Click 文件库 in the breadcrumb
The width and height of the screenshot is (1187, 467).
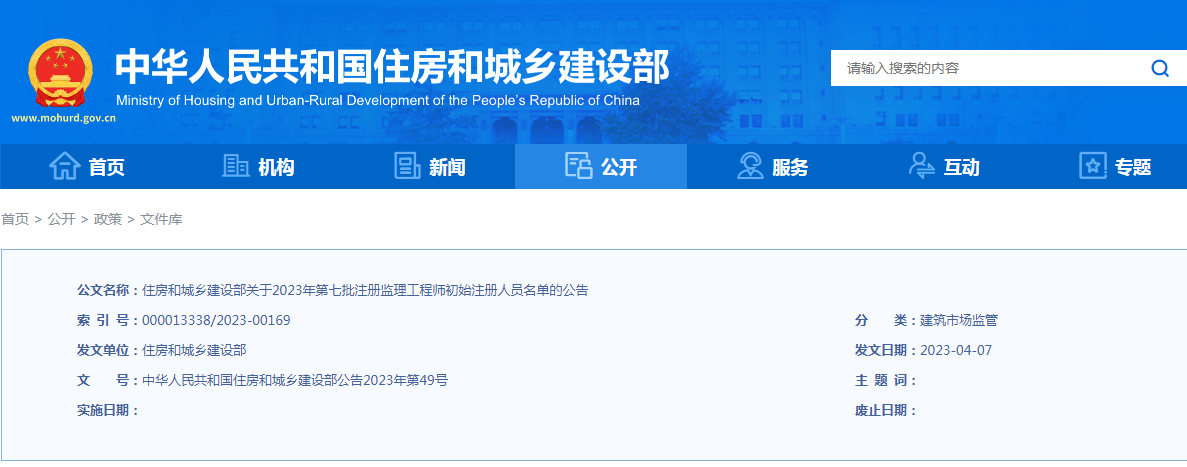[x=161, y=219]
